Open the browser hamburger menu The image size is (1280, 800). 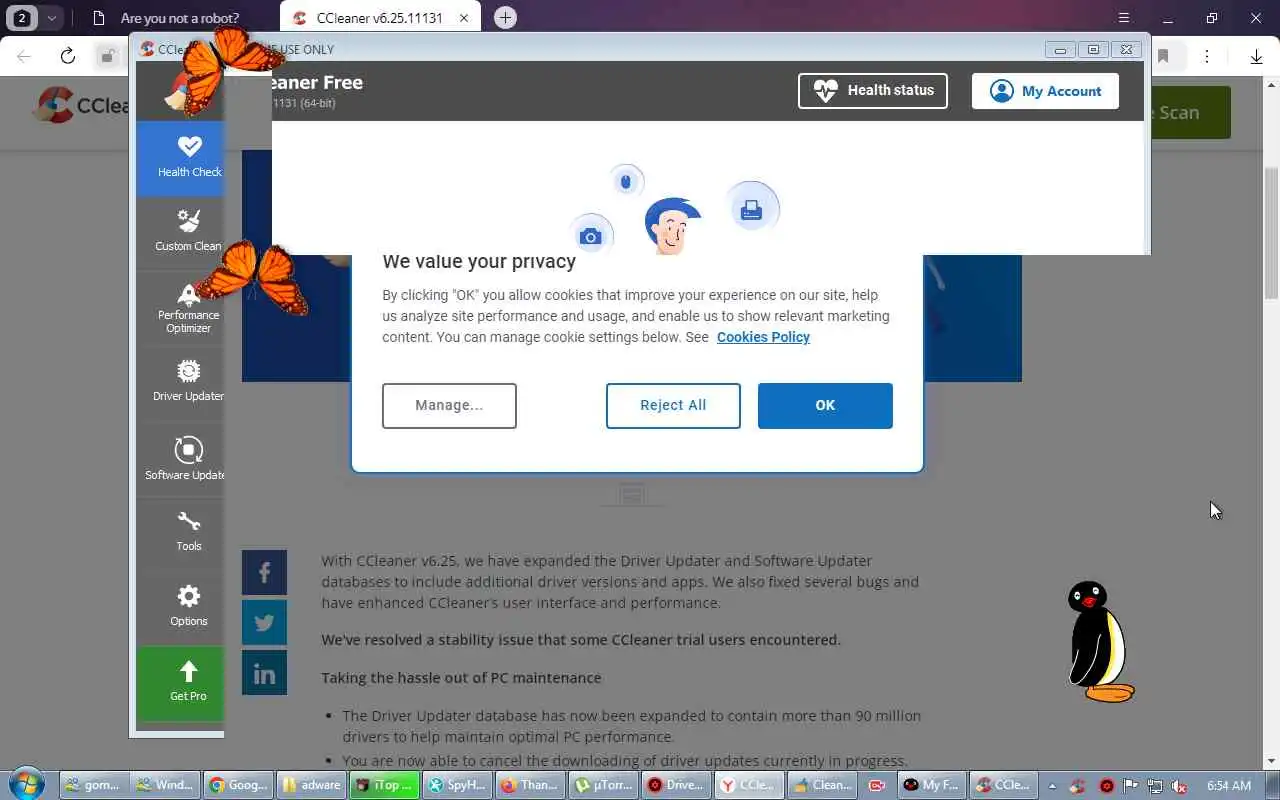click(x=1124, y=18)
